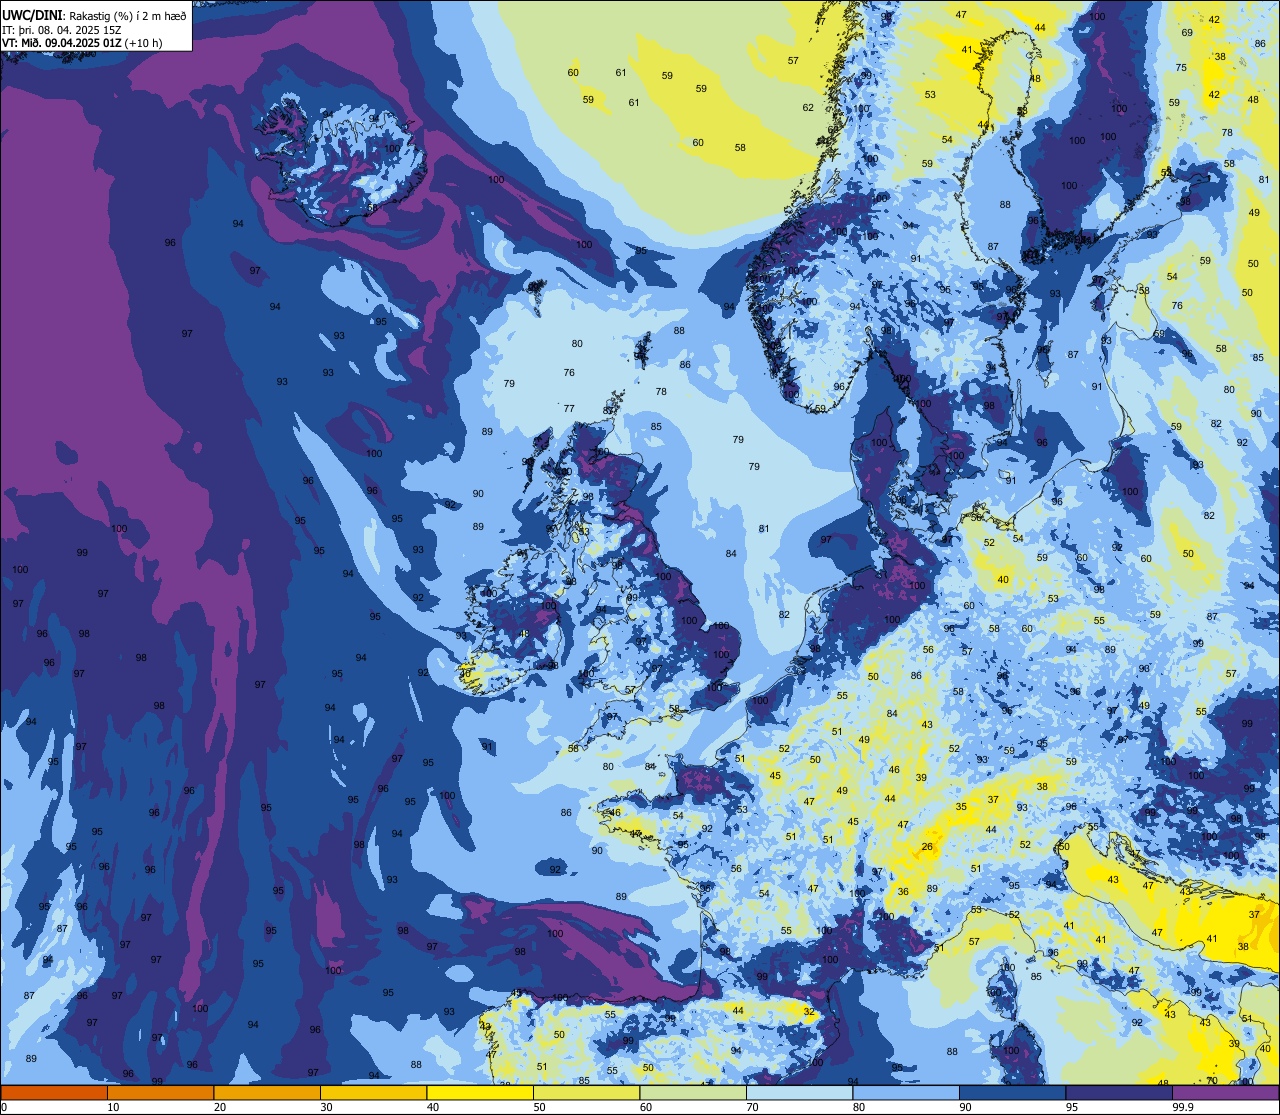Viewport: 1280px width, 1115px height.
Task: Click the legend label 99.9
Action: pos(1182,1107)
